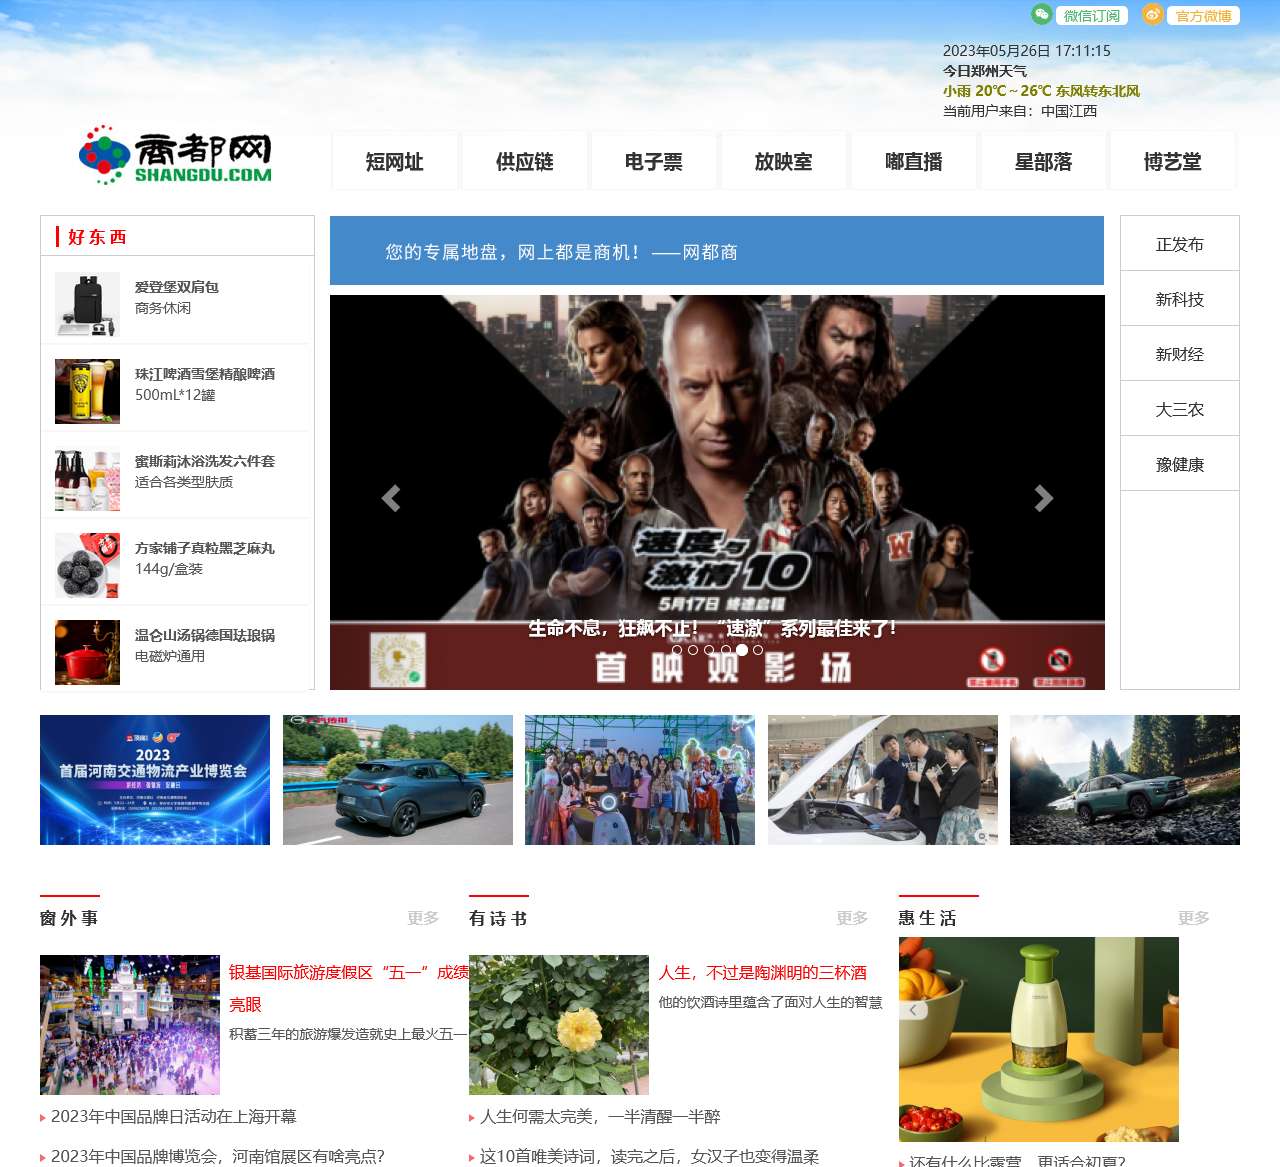This screenshot has width=1280, height=1167.
Task: Switch to the 豫健康 side tab
Action: [x=1180, y=464]
